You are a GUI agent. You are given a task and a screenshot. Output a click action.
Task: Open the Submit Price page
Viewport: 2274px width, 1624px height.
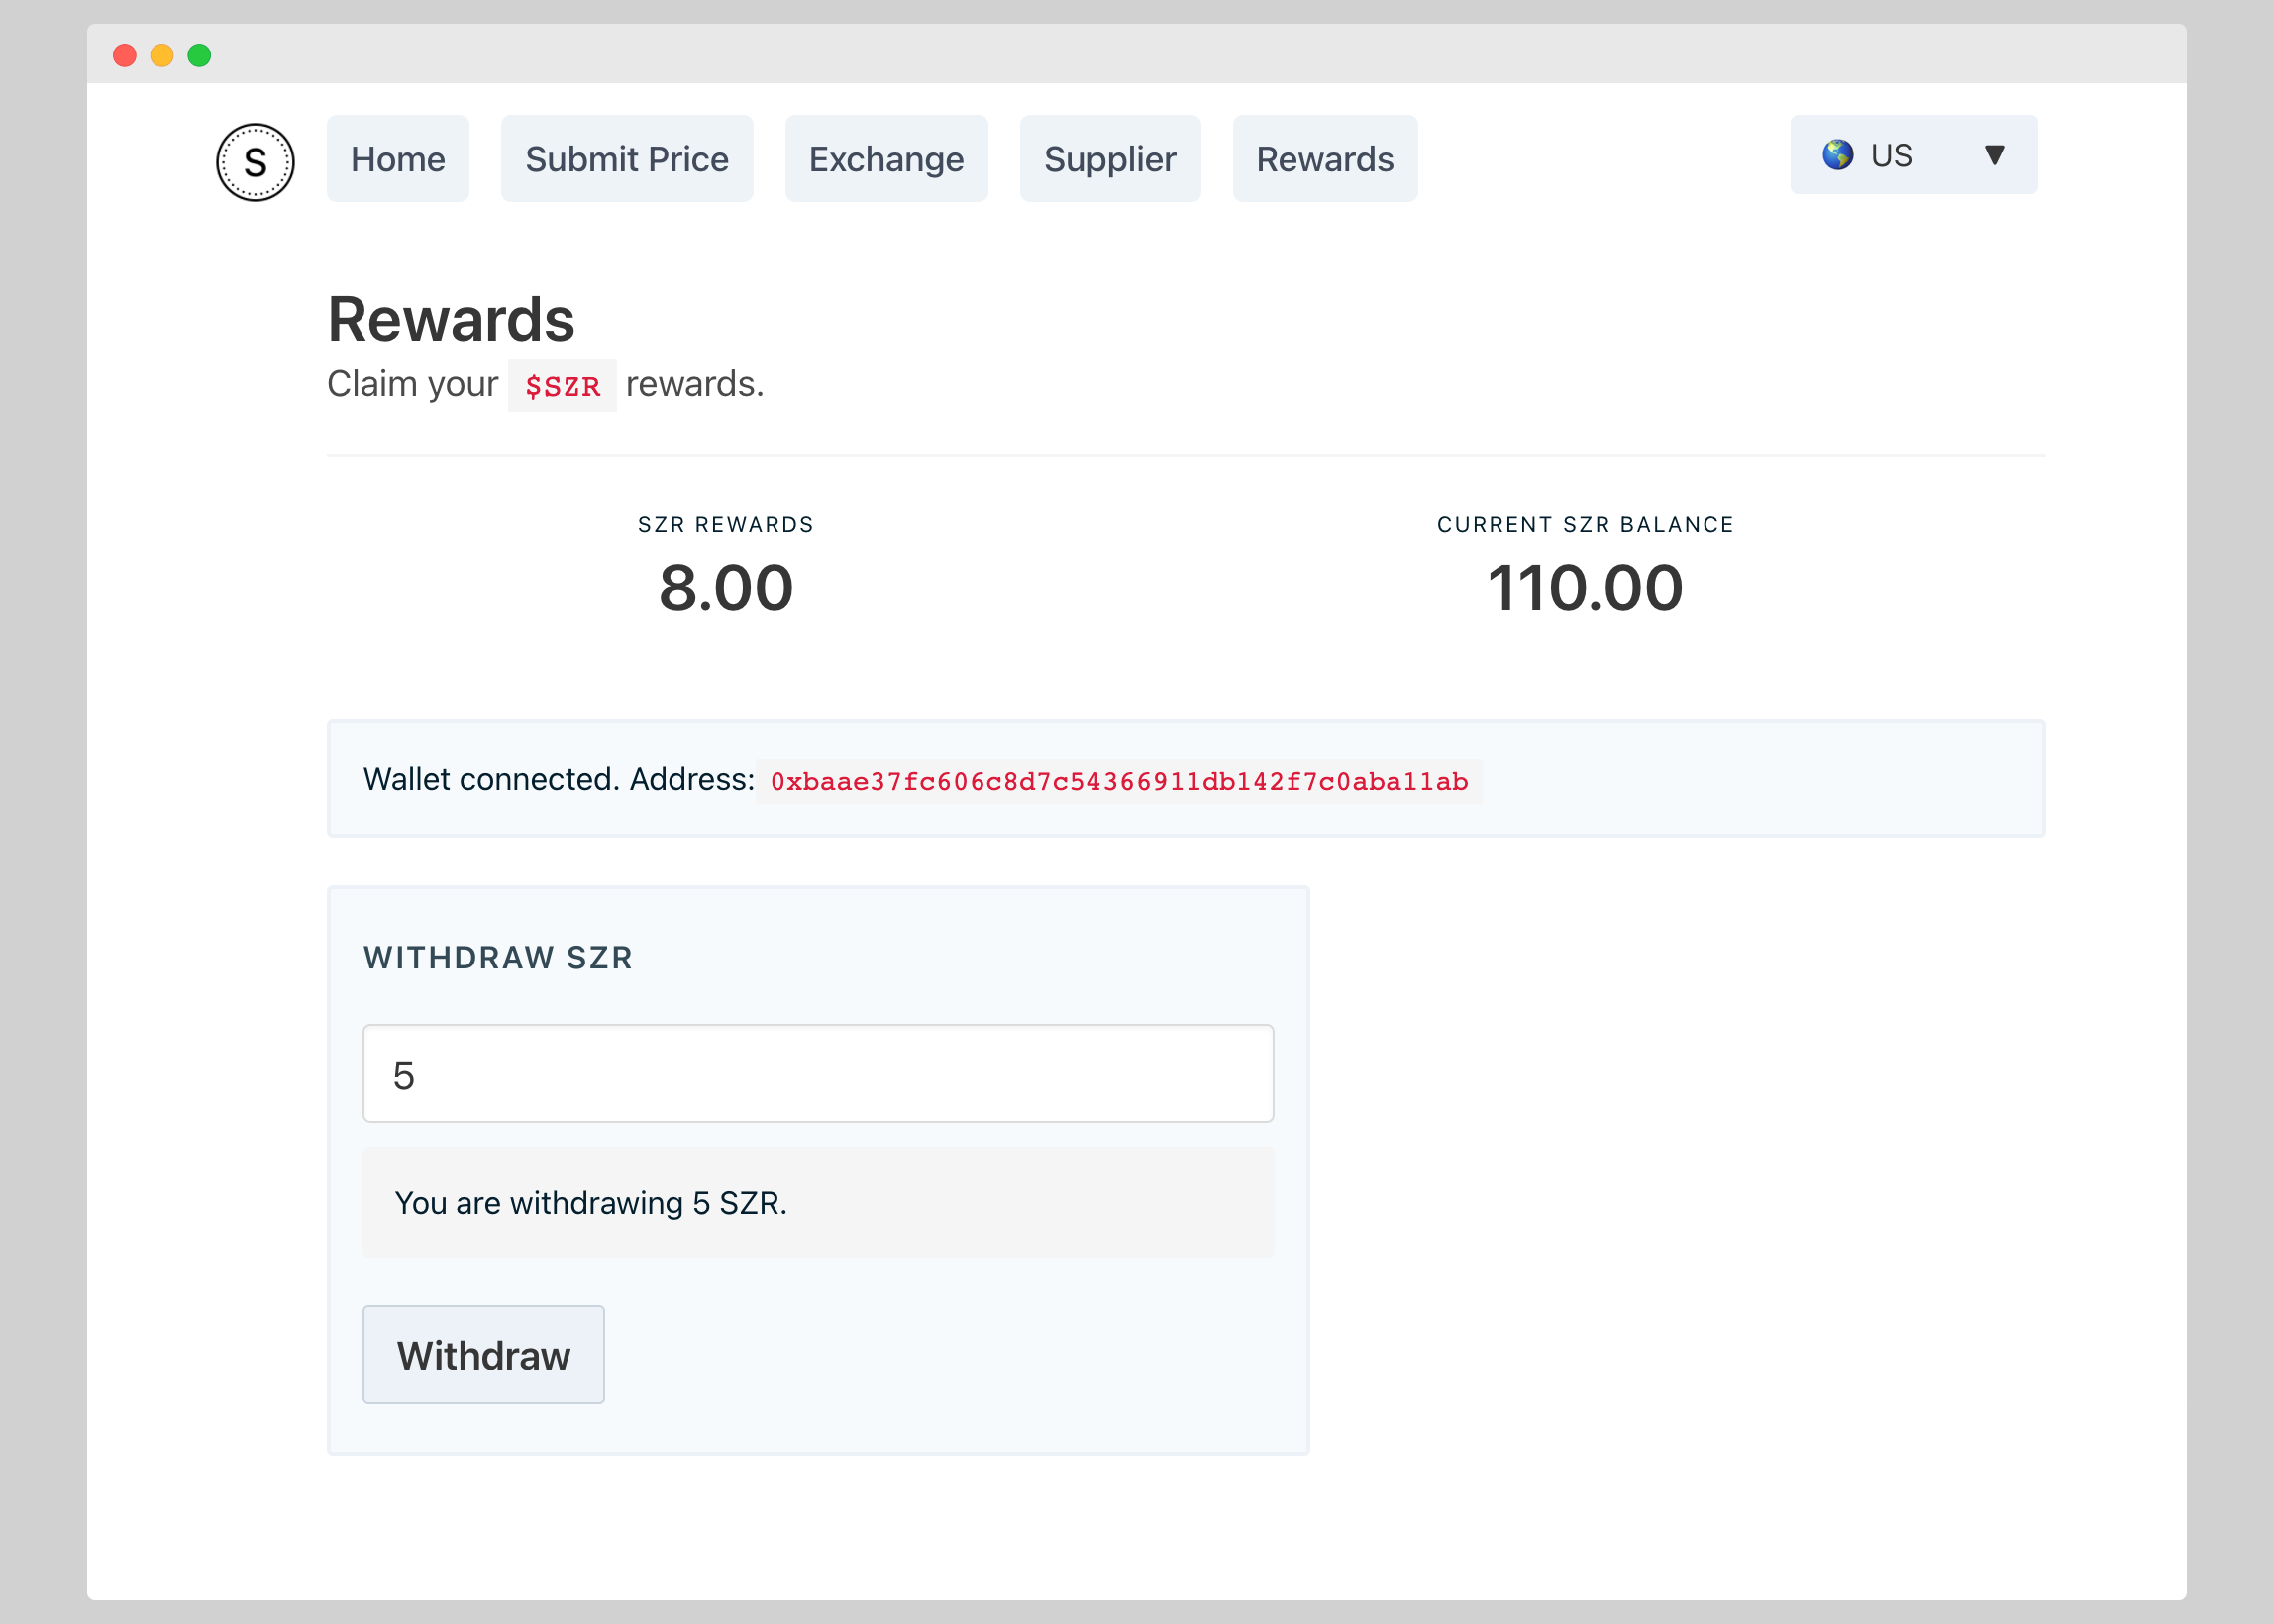coord(626,159)
